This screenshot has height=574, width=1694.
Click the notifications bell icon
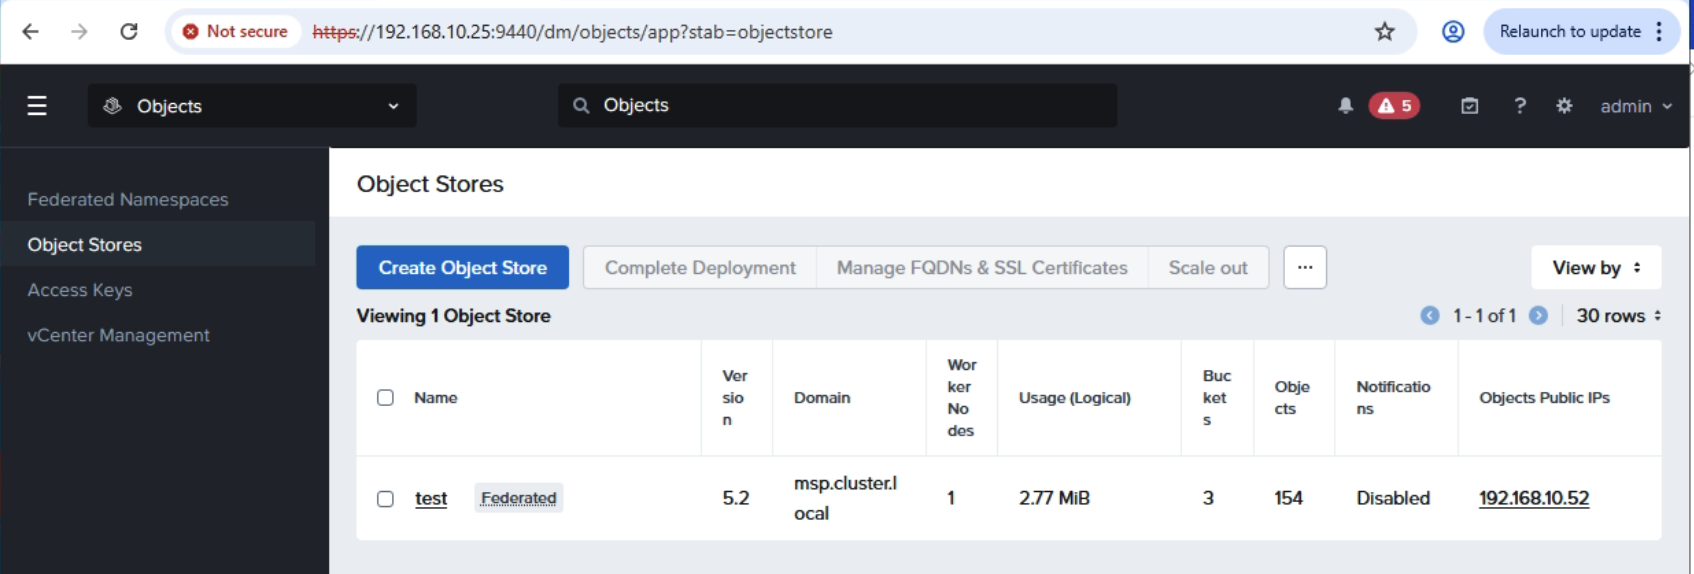(1346, 106)
